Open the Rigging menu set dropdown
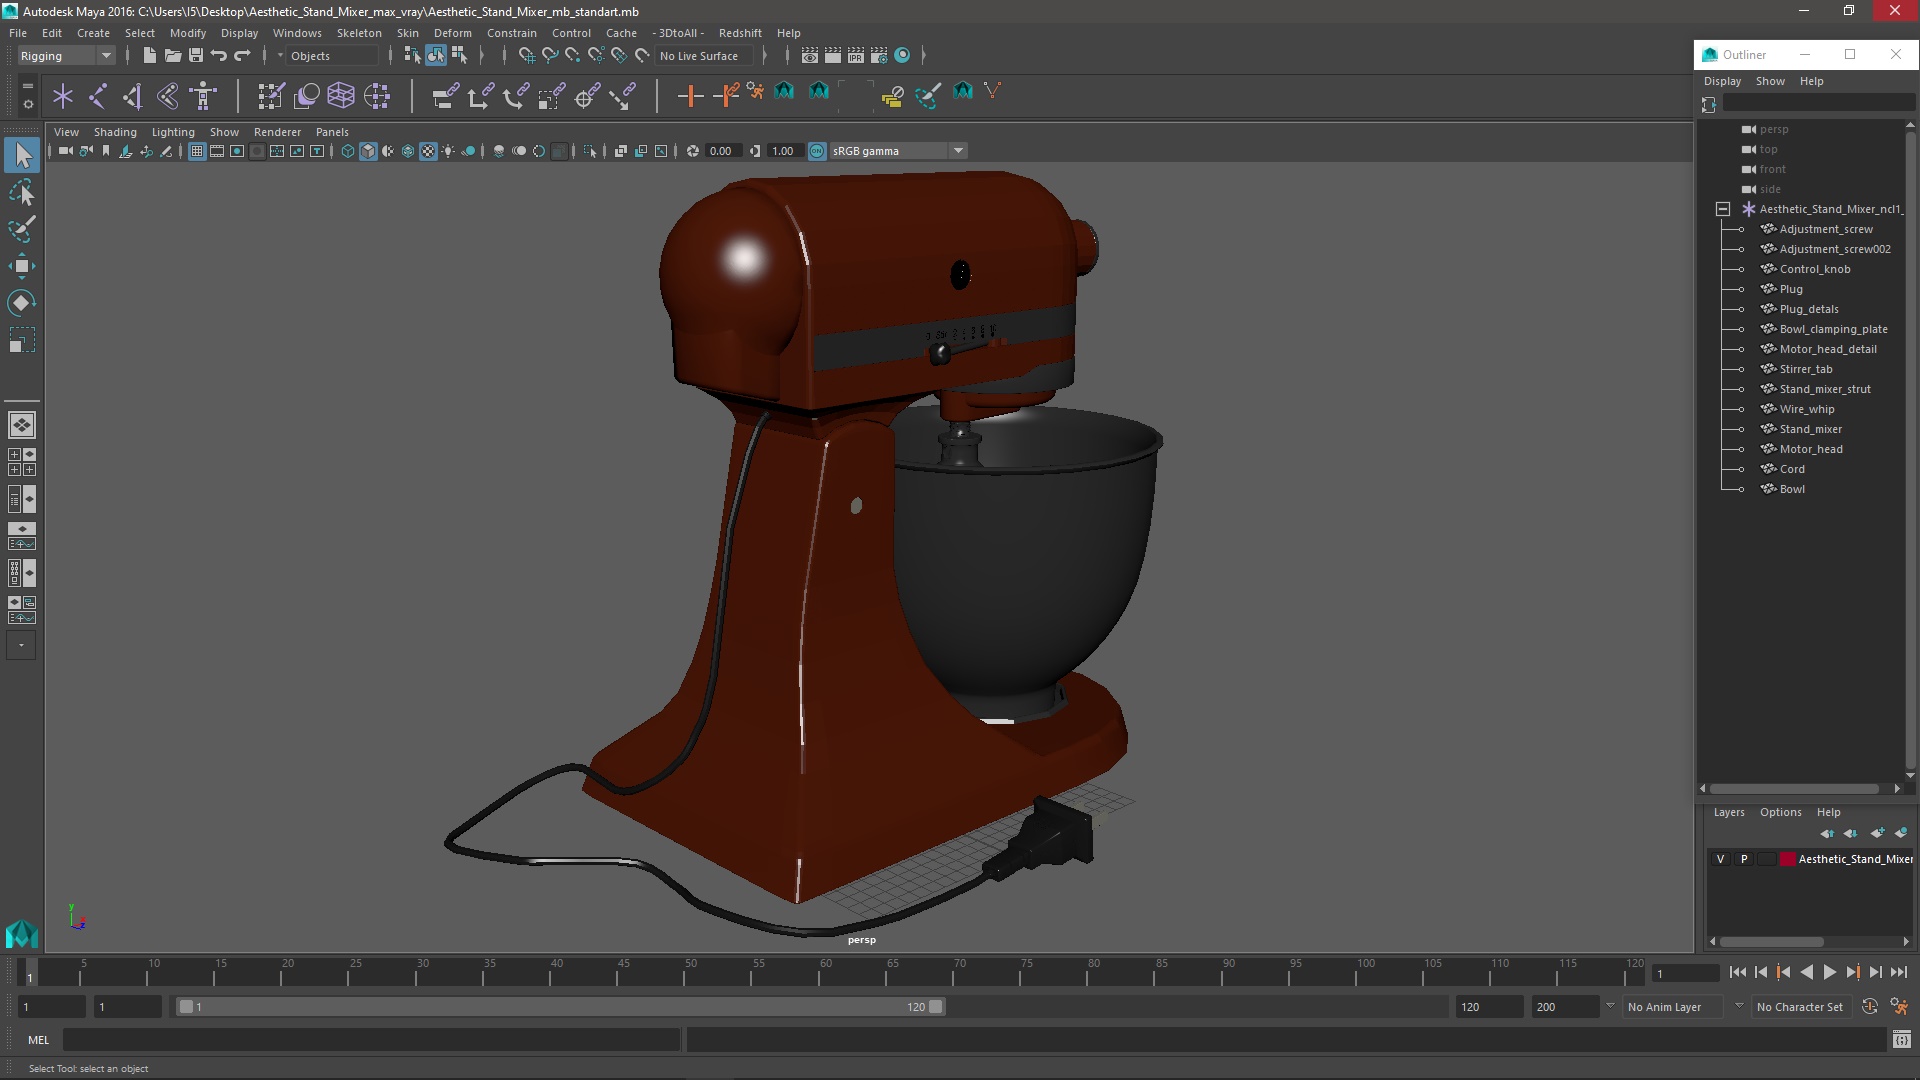The height and width of the screenshot is (1080, 1920). coord(66,56)
